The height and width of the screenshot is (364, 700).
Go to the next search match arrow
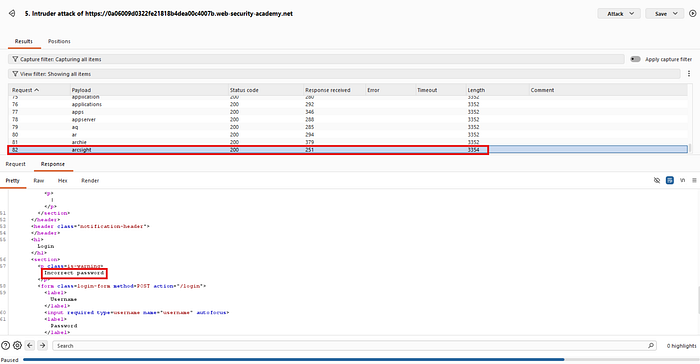click(x=42, y=345)
